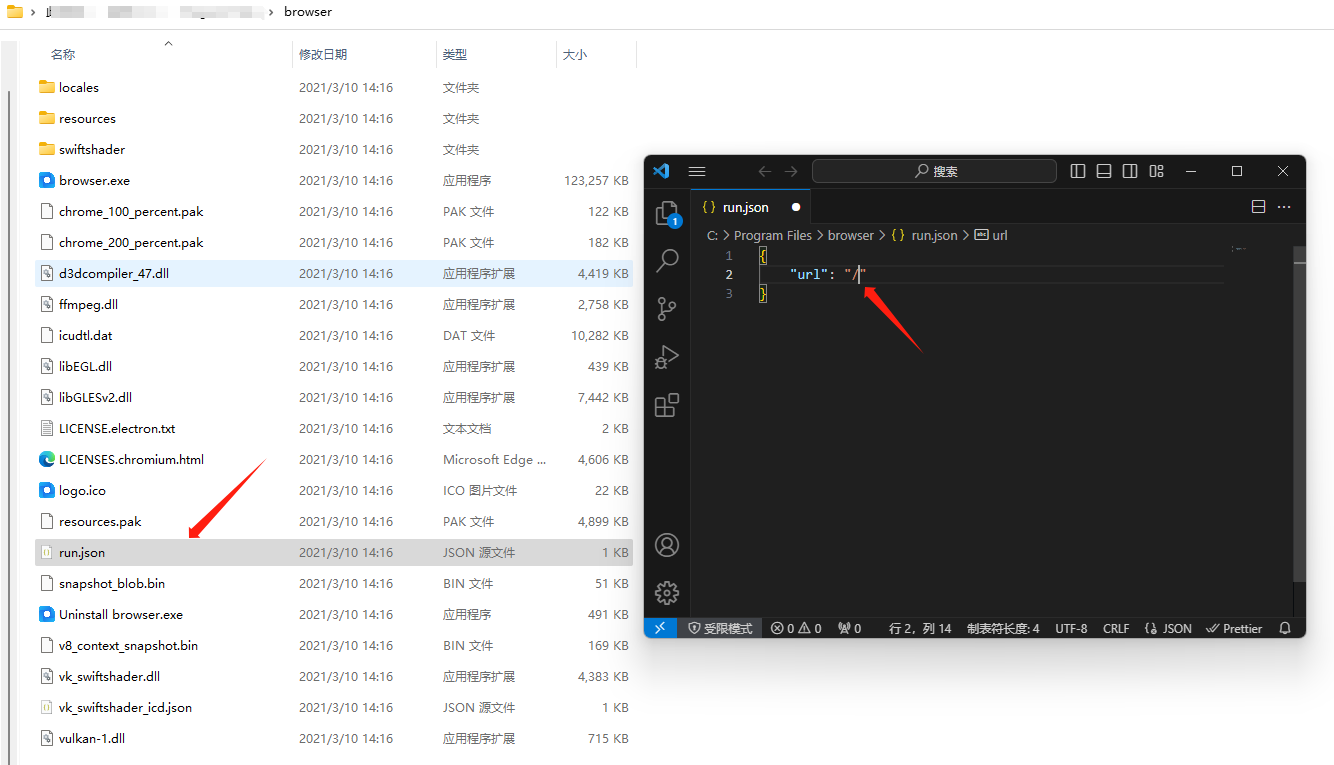Toggle the bottom panel layout
This screenshot has width=1334, height=765.
1104,171
